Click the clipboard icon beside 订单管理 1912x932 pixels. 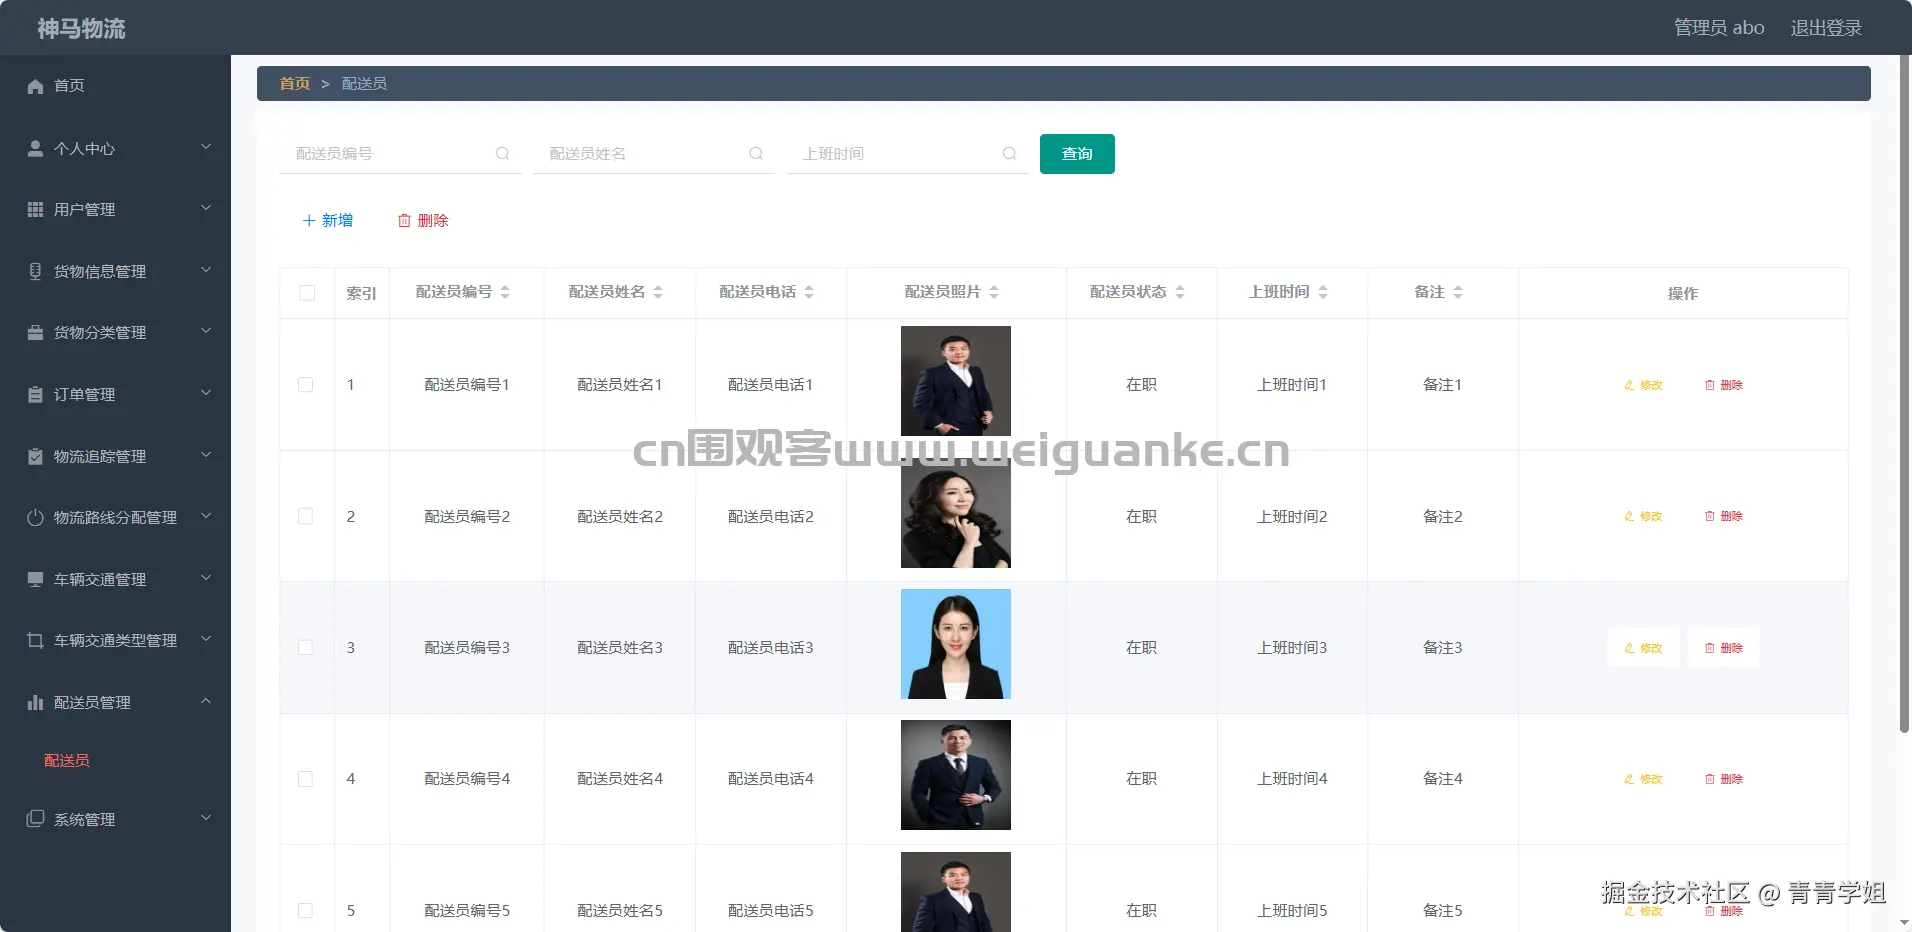pyautogui.click(x=35, y=394)
